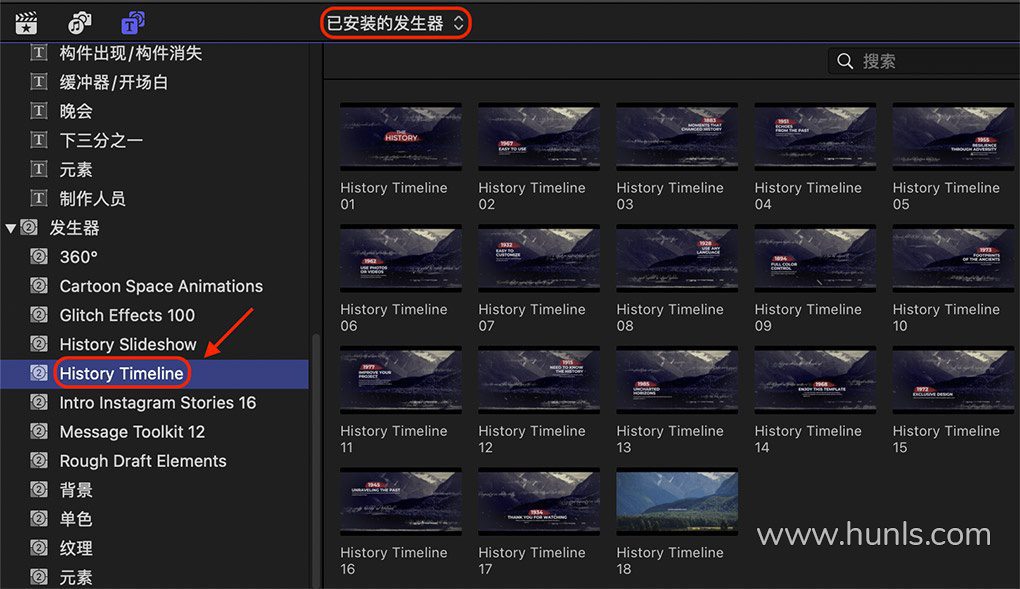Open the Libraries sidebar clapperboard icon

click(26, 23)
